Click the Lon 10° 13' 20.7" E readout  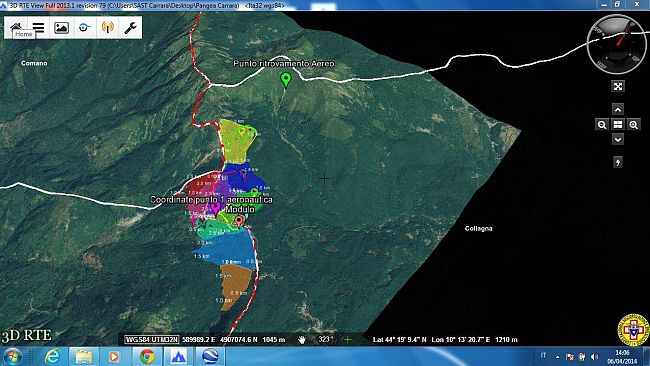click(x=461, y=339)
